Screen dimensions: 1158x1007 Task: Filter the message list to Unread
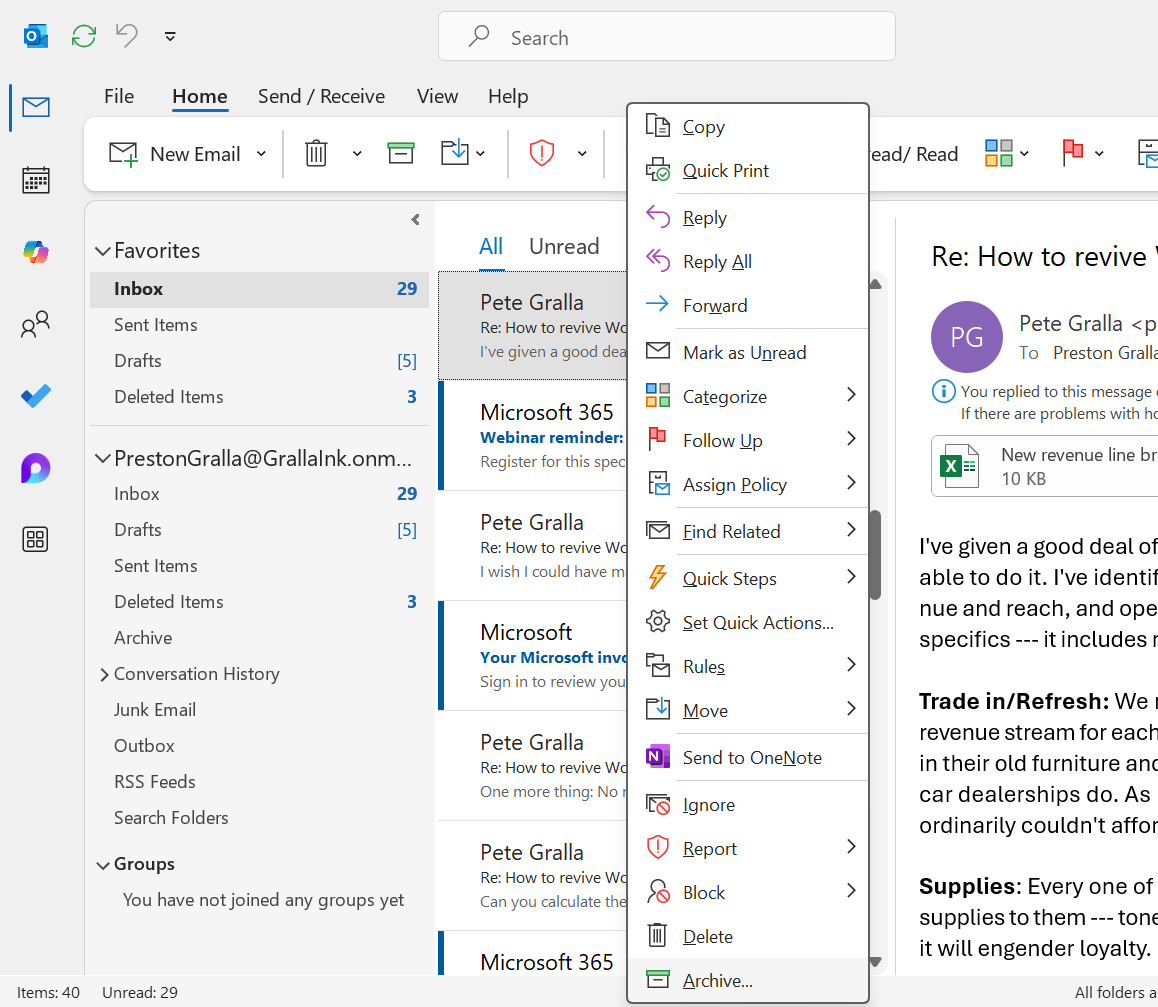pos(564,246)
